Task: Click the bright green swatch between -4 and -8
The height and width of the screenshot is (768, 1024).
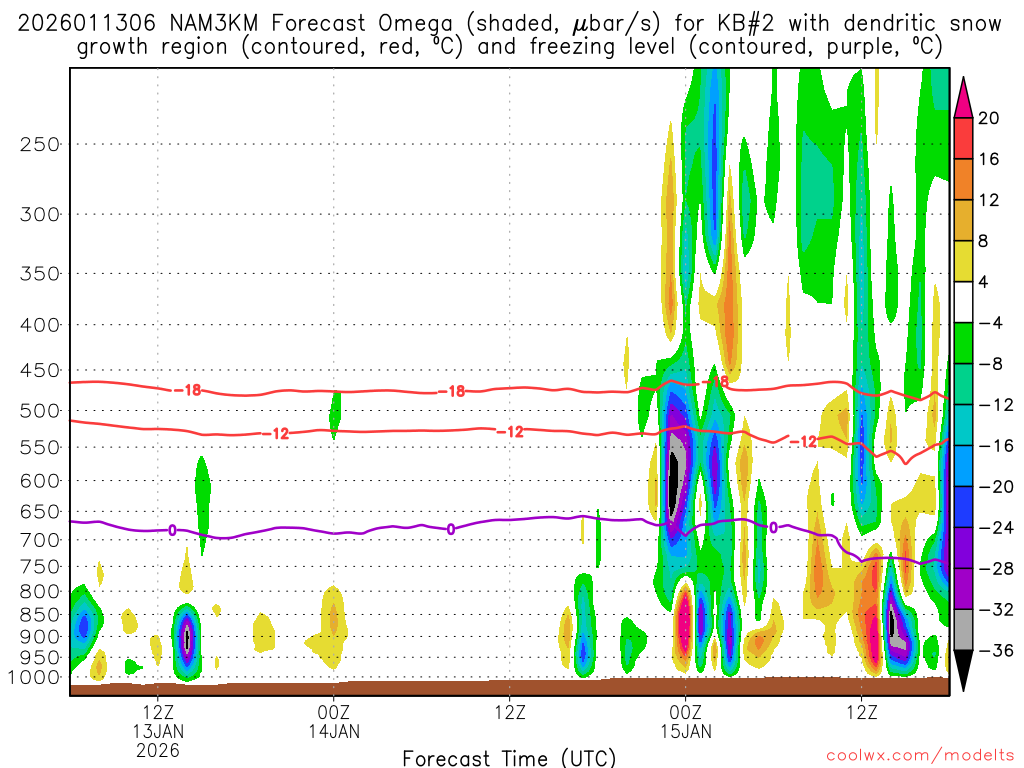Action: coord(963,343)
